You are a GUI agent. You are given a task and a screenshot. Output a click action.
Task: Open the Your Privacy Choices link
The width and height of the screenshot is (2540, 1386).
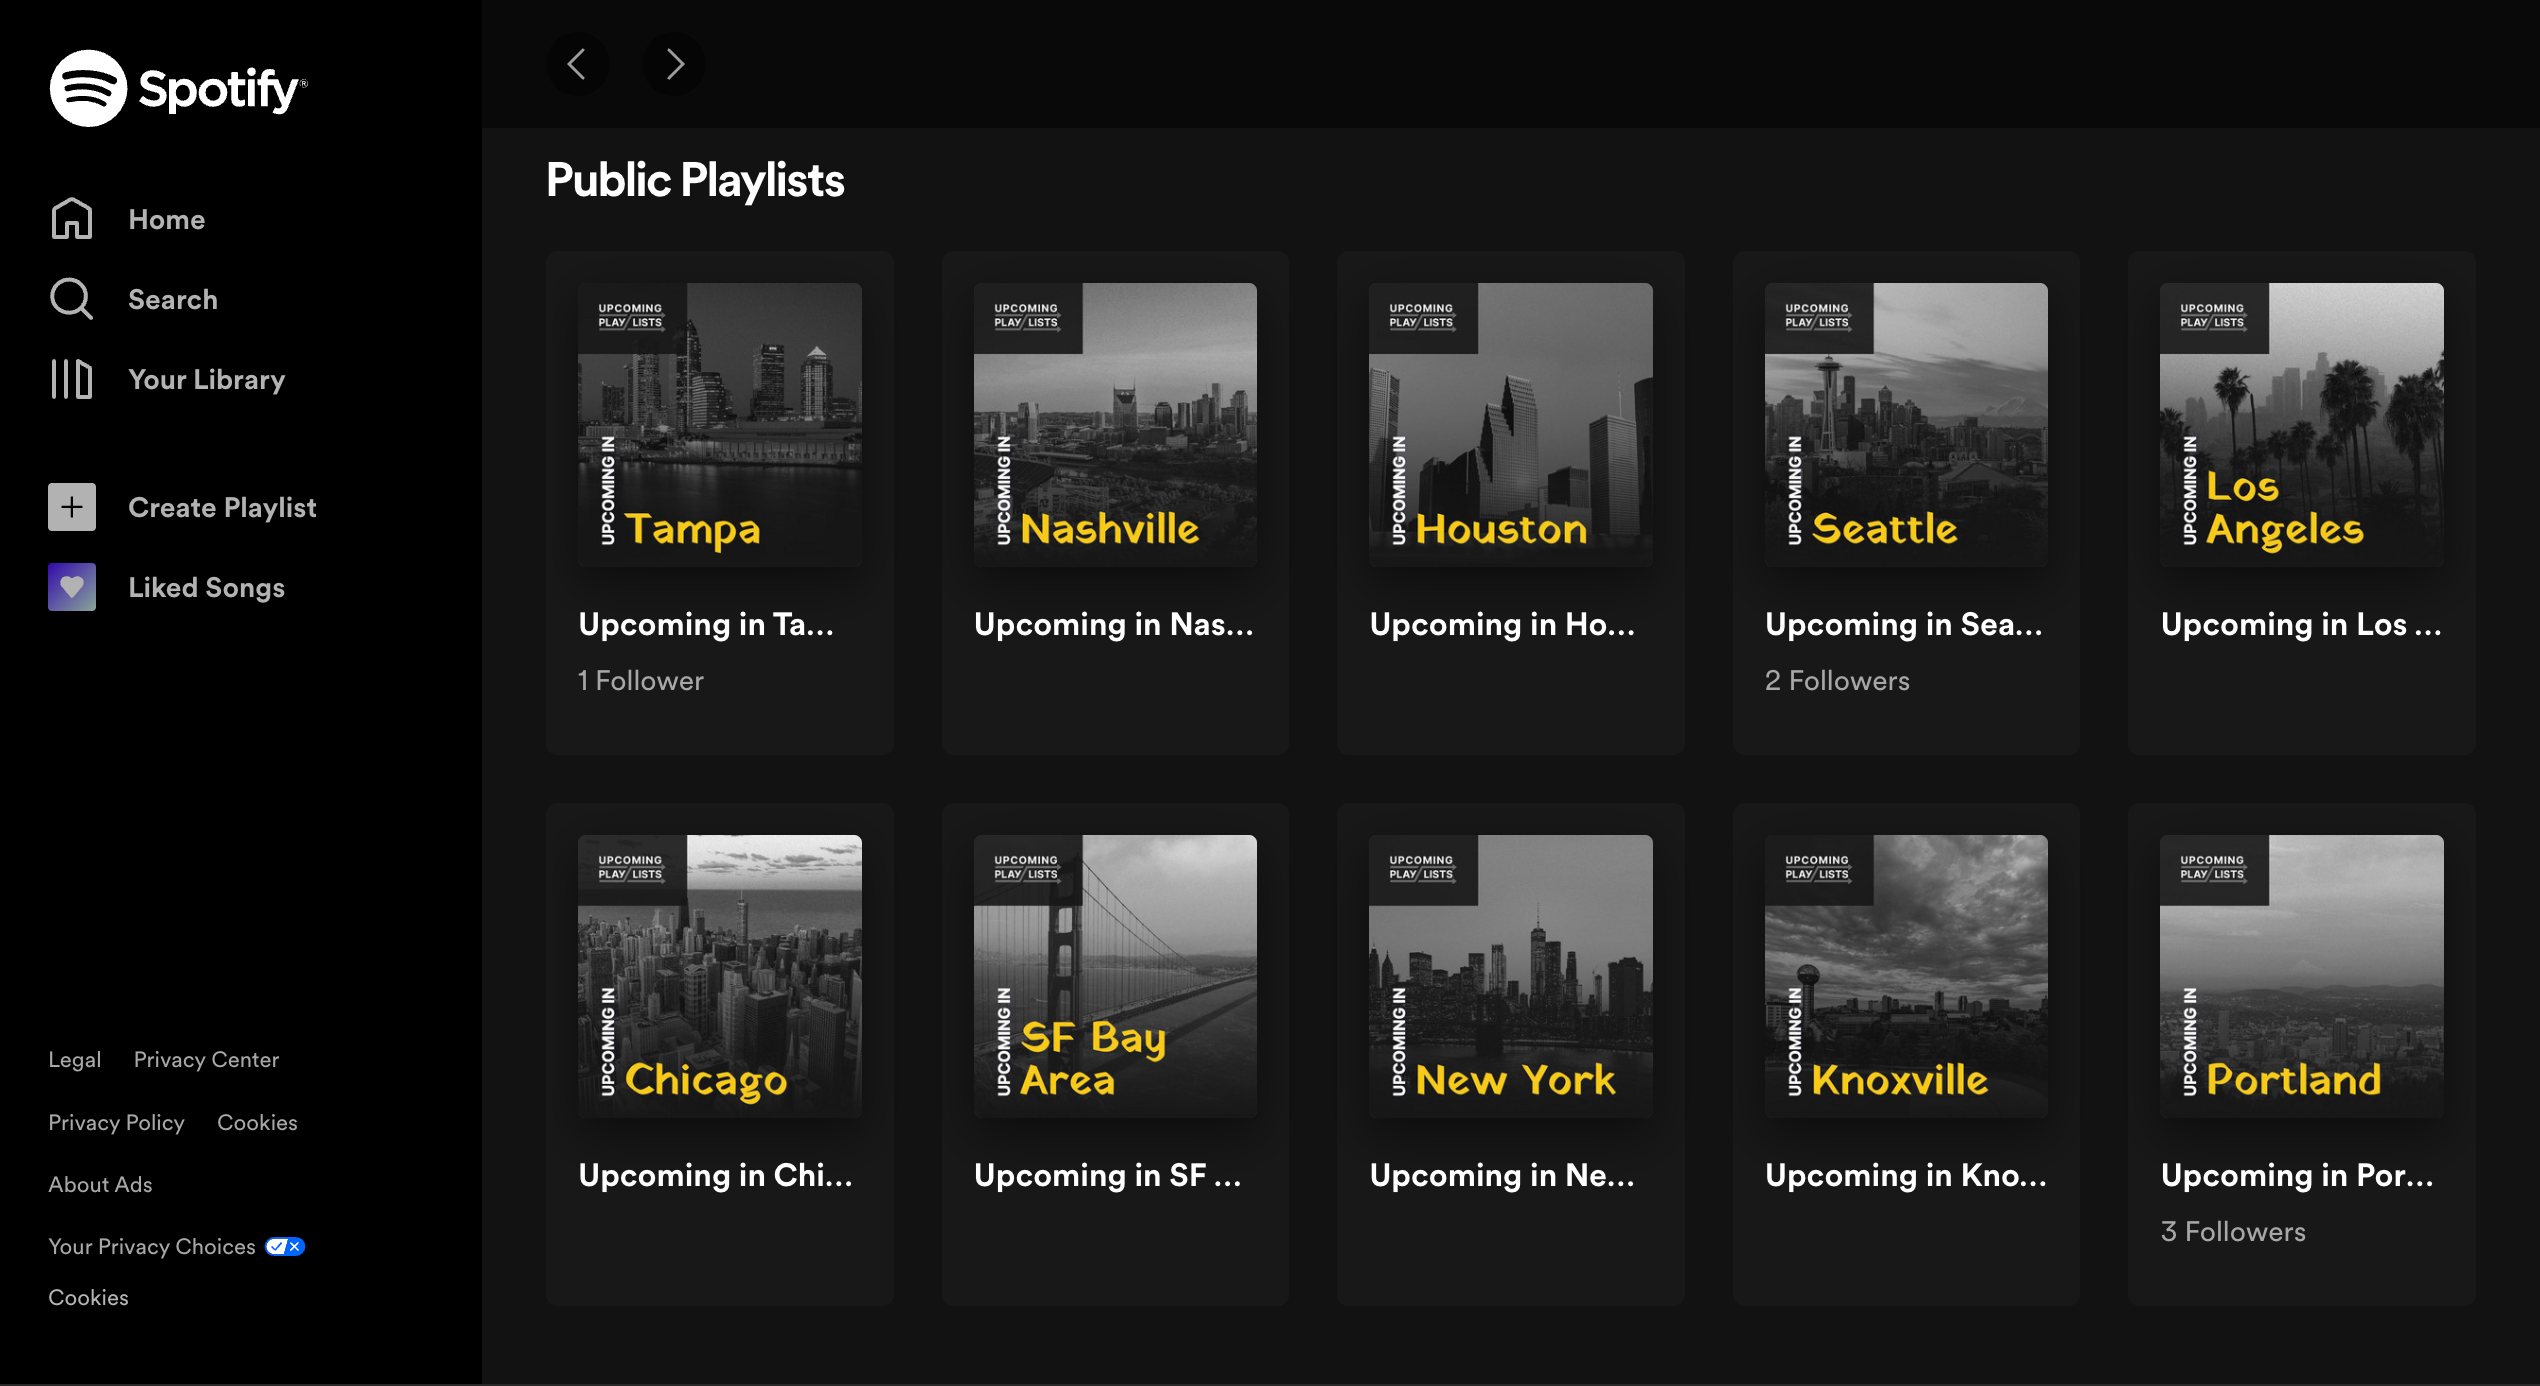[x=152, y=1246]
